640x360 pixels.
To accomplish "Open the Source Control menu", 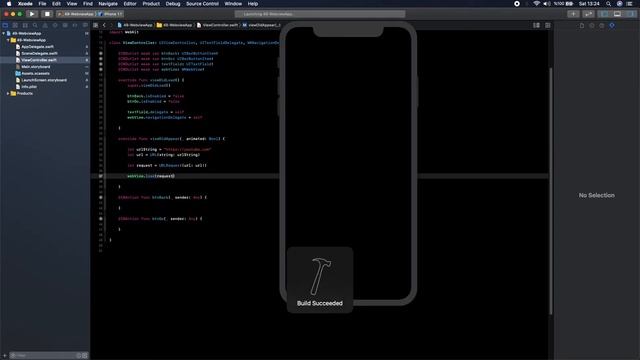I will (202, 4).
